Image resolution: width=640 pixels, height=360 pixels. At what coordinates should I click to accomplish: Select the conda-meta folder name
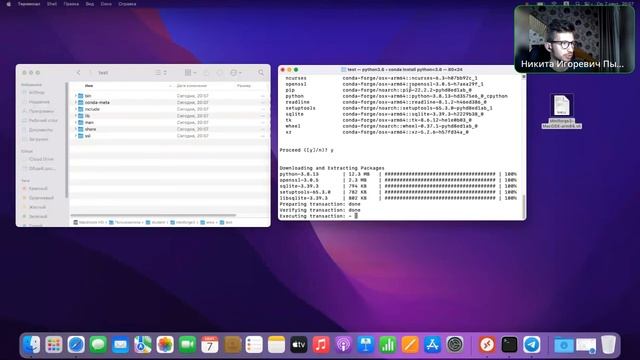coord(97,102)
